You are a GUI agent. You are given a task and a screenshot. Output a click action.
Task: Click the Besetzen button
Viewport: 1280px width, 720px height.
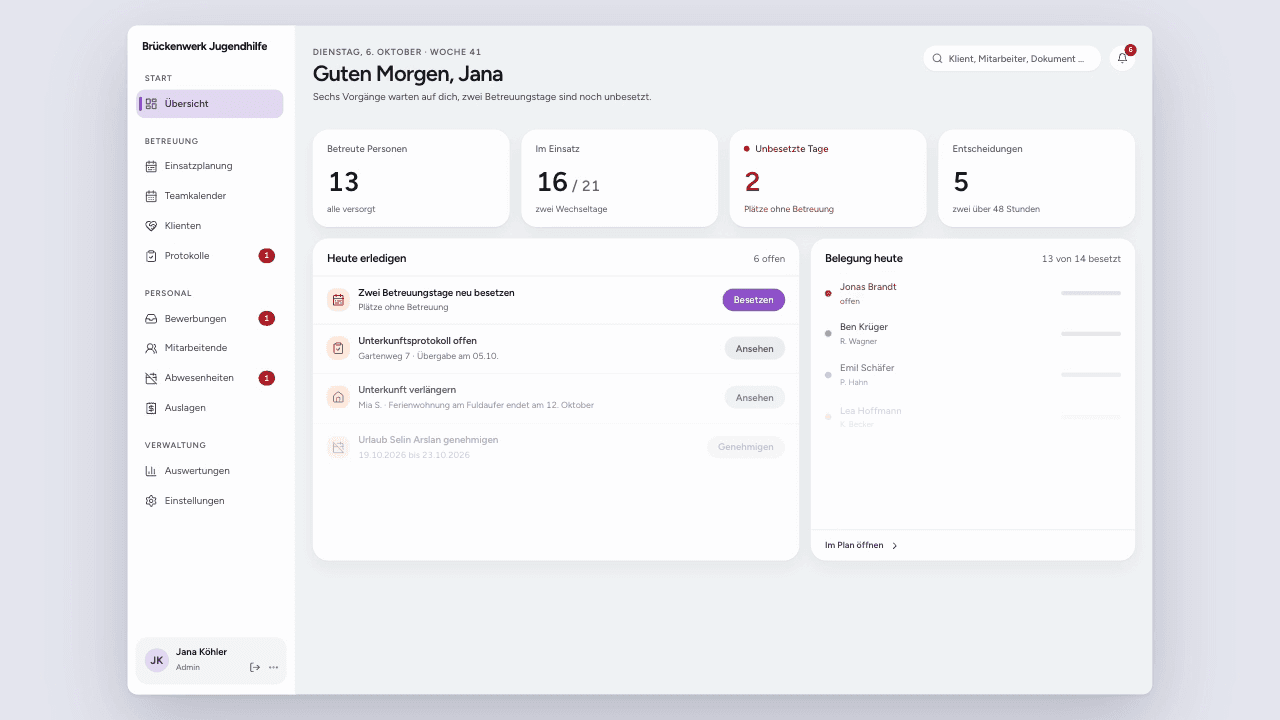tap(754, 300)
